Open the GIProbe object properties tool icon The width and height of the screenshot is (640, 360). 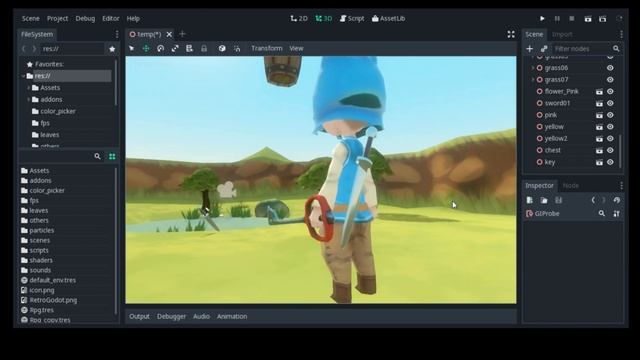tap(616, 213)
